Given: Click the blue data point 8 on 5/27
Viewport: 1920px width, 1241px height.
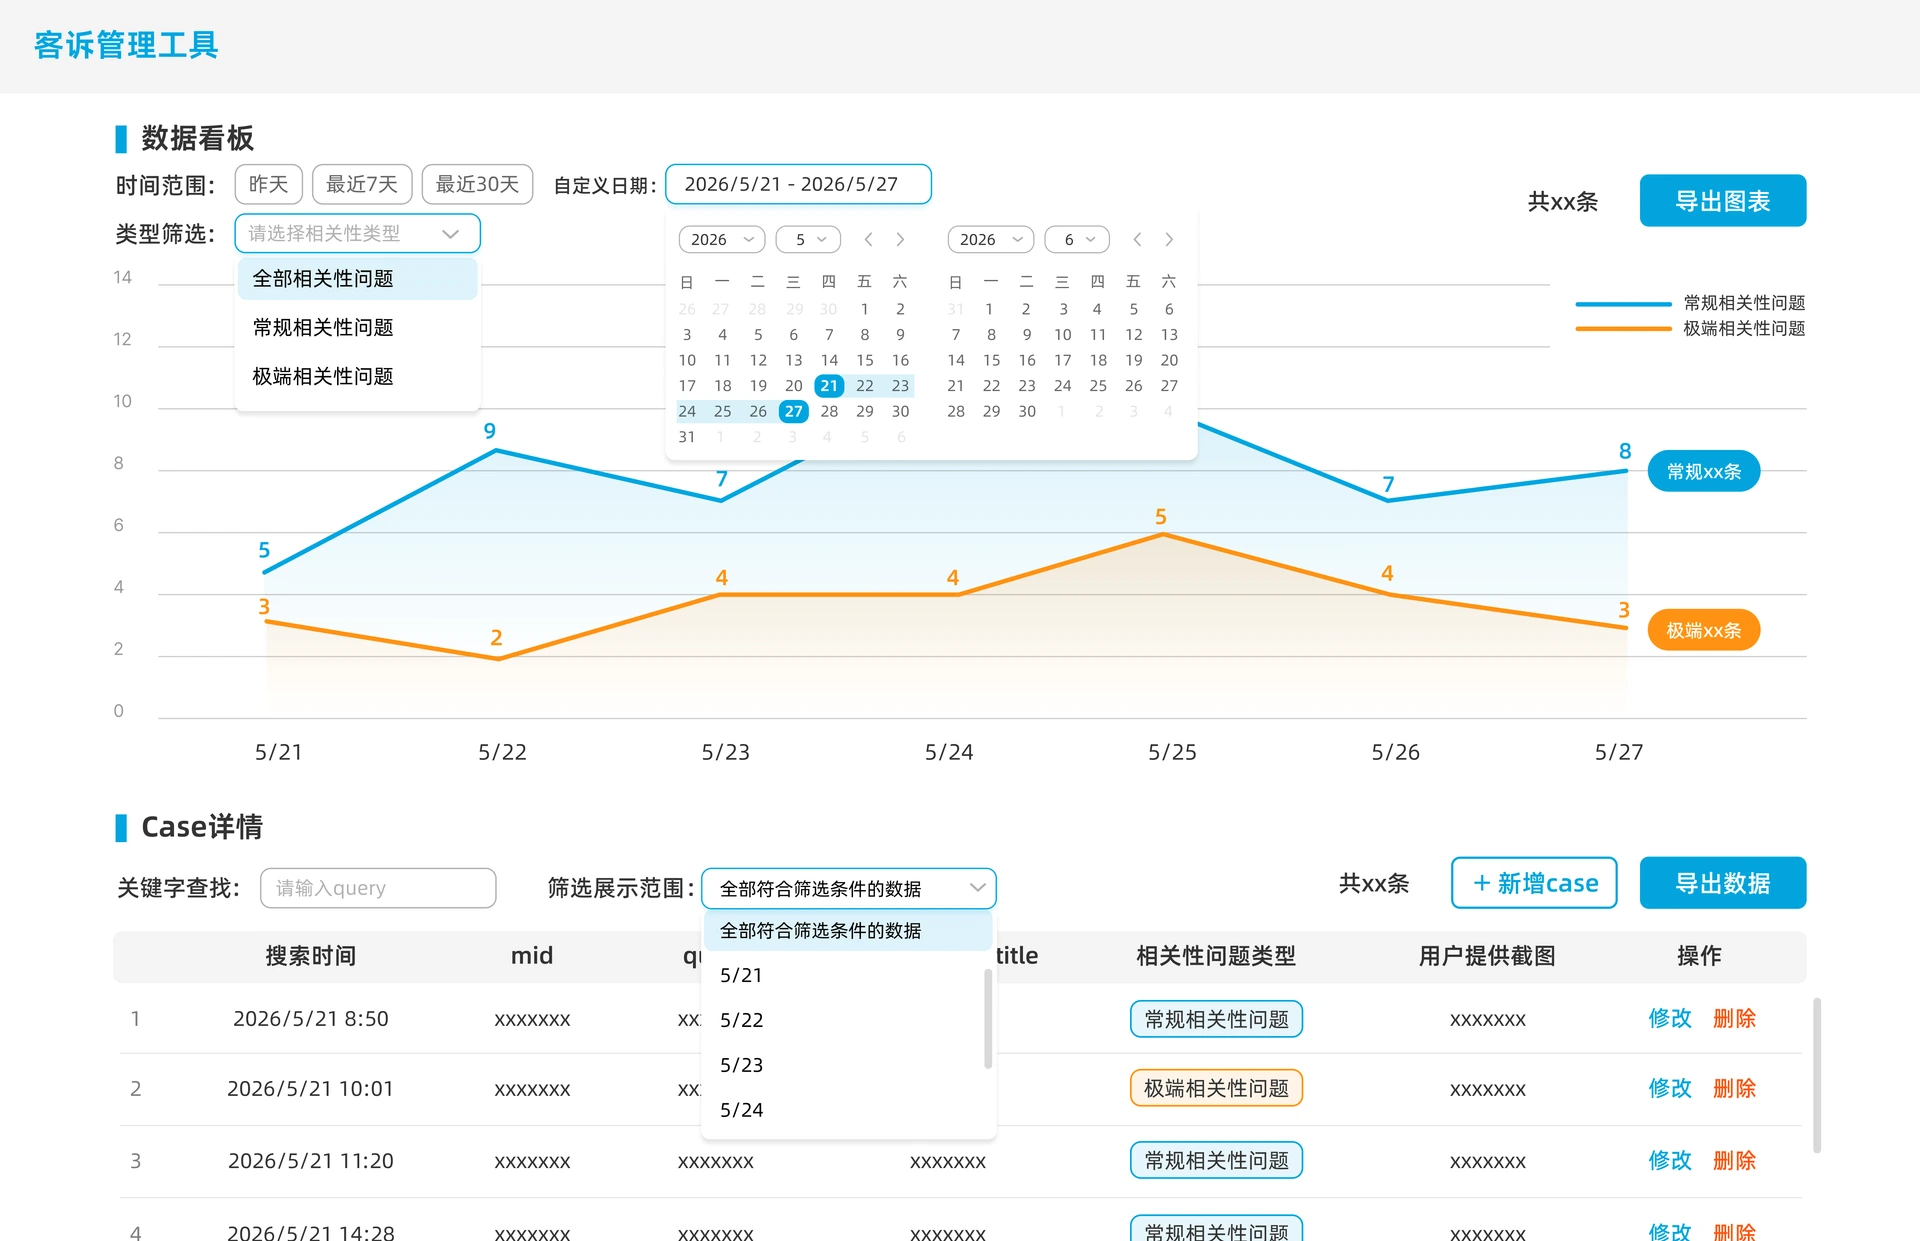Looking at the screenshot, I should (x=1626, y=471).
